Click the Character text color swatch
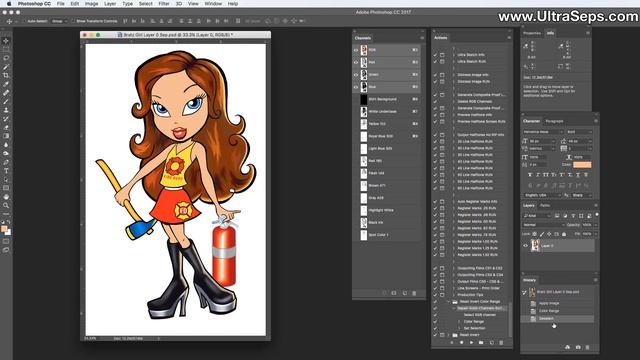The width and height of the screenshot is (640, 360). 582,165
